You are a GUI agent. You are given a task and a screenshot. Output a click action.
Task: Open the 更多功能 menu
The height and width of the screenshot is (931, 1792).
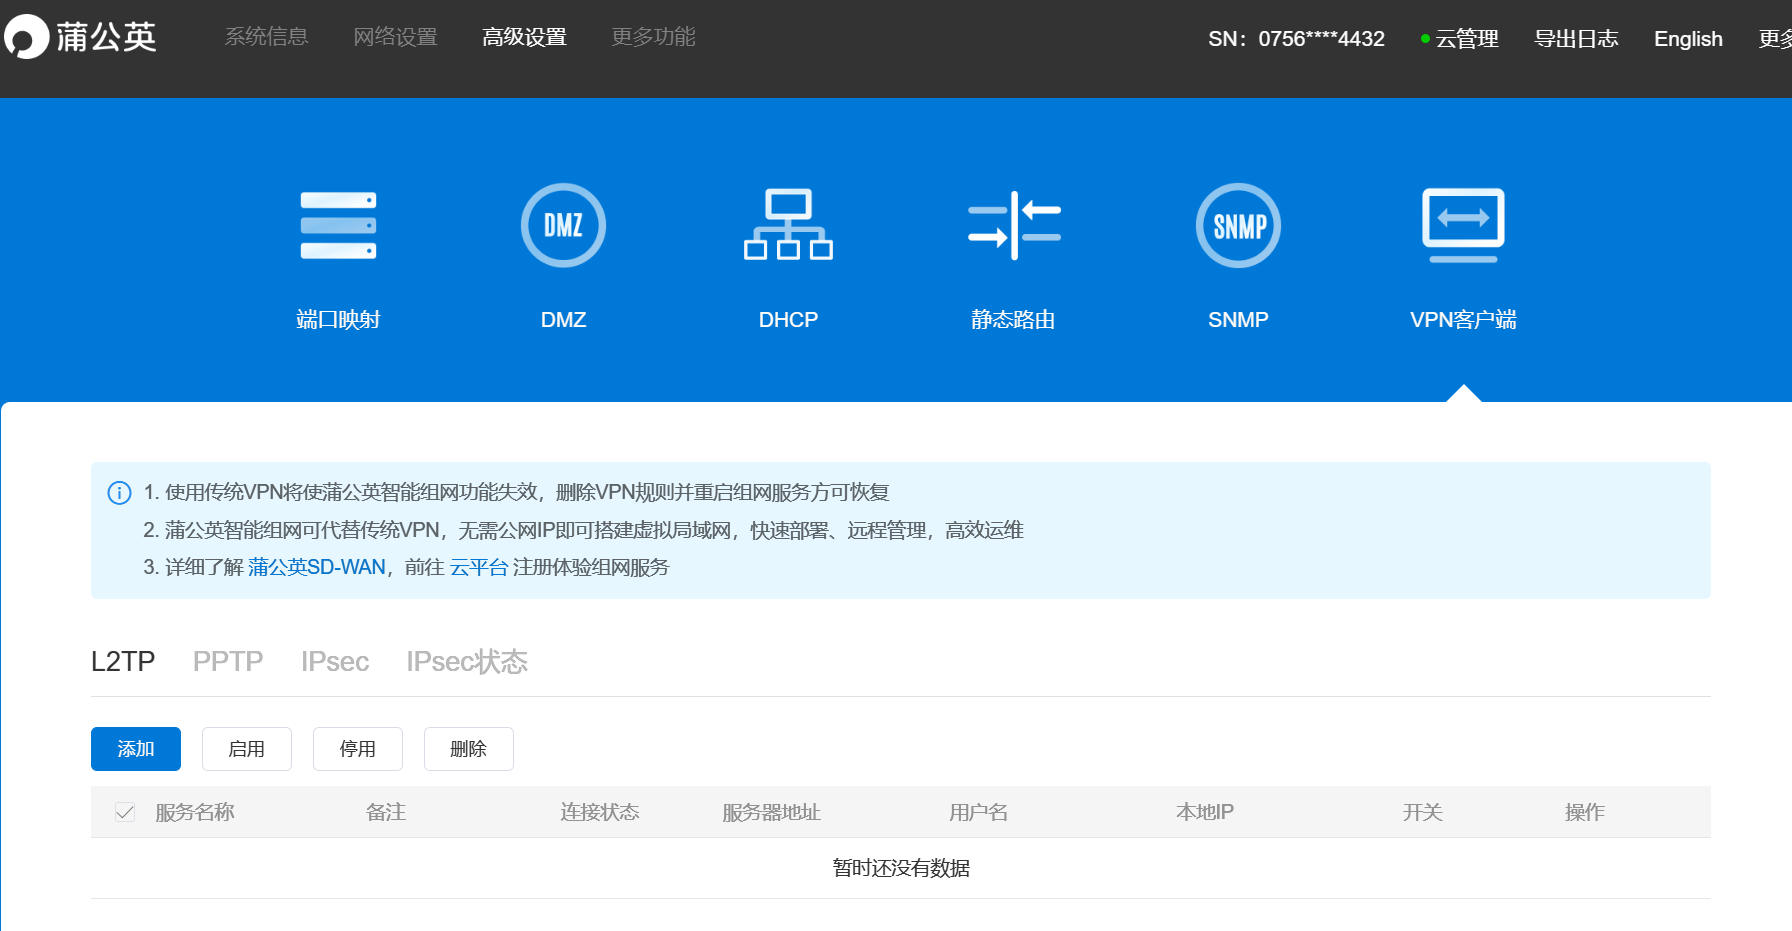pos(653,37)
